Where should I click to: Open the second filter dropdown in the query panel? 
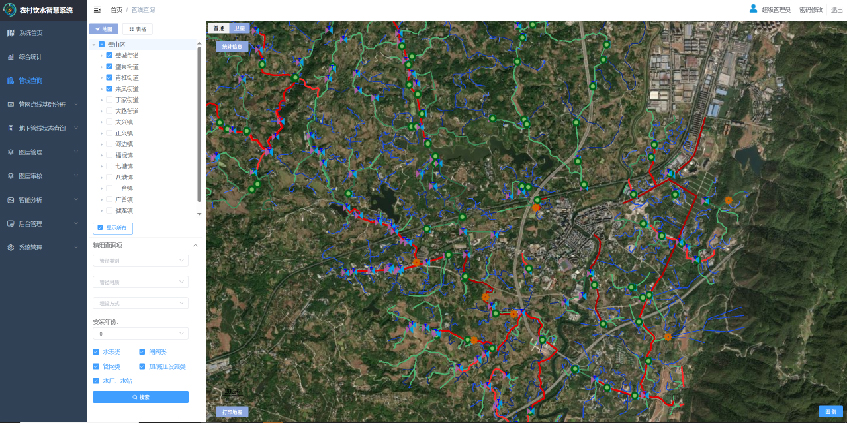141,282
